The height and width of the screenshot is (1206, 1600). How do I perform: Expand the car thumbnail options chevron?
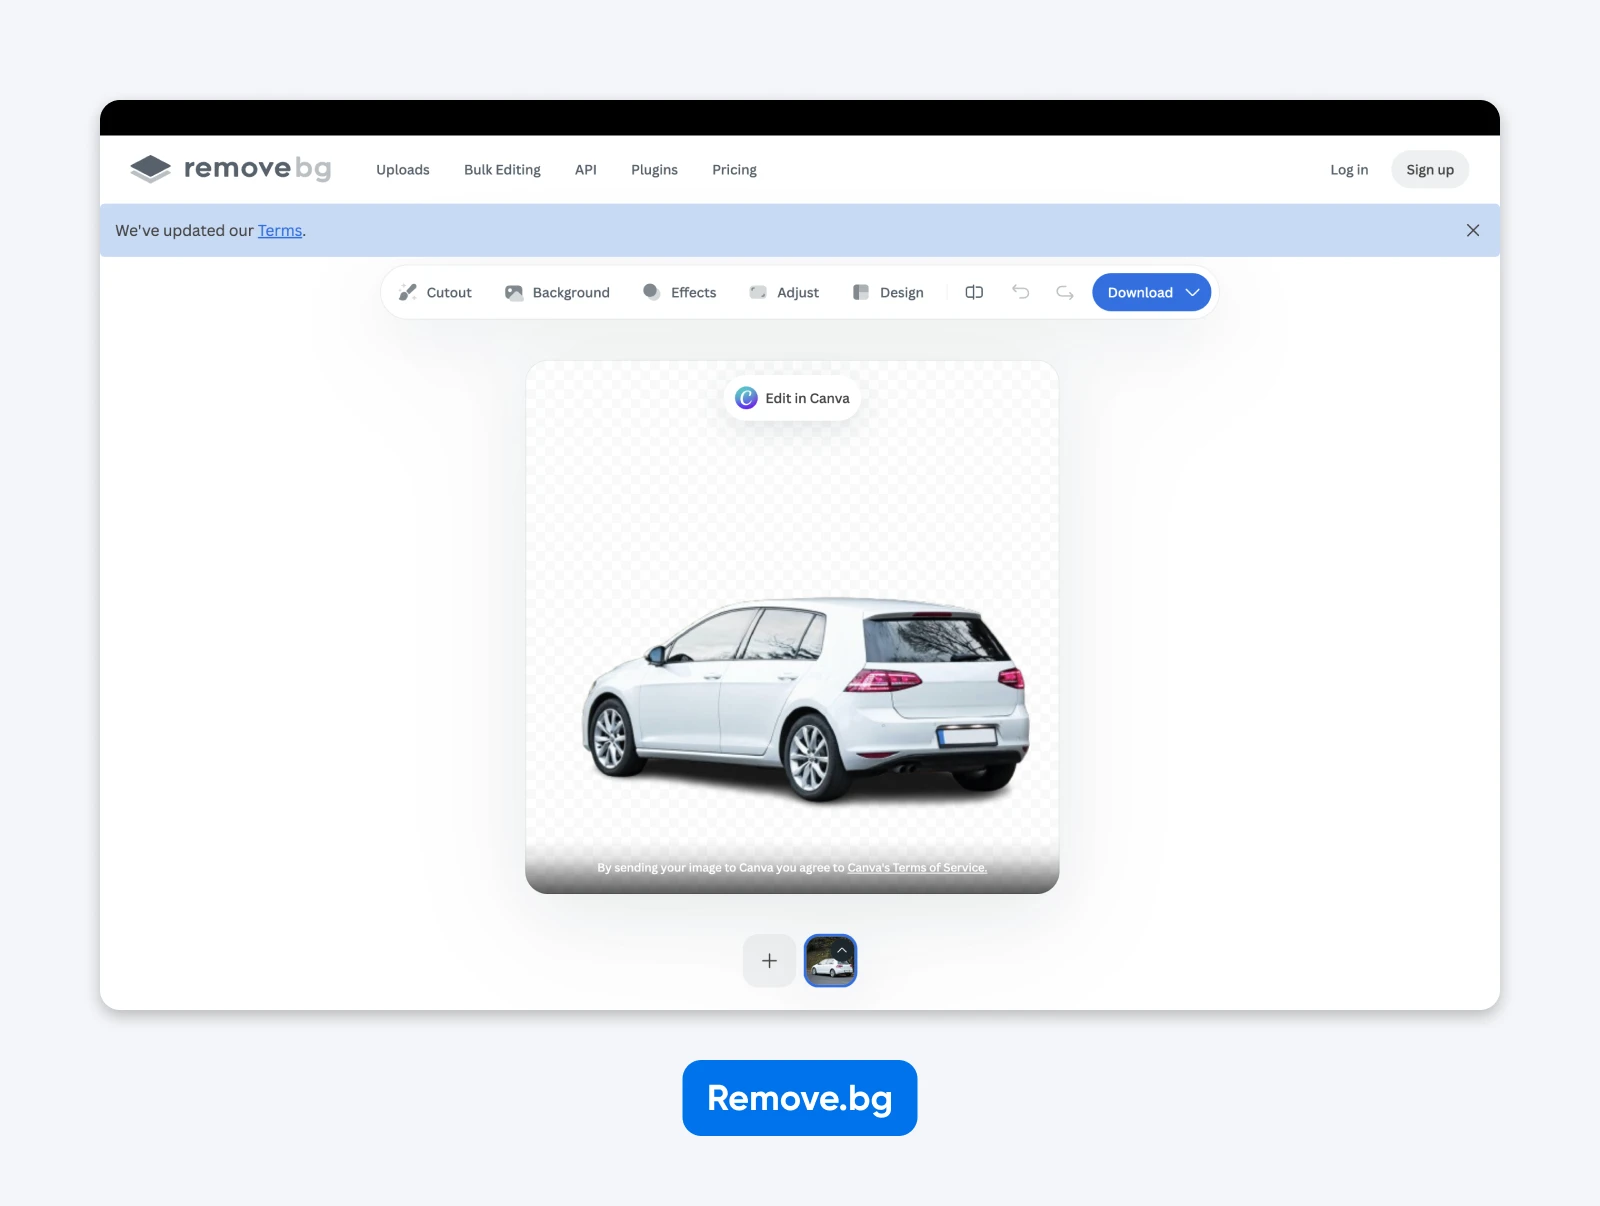(x=843, y=949)
